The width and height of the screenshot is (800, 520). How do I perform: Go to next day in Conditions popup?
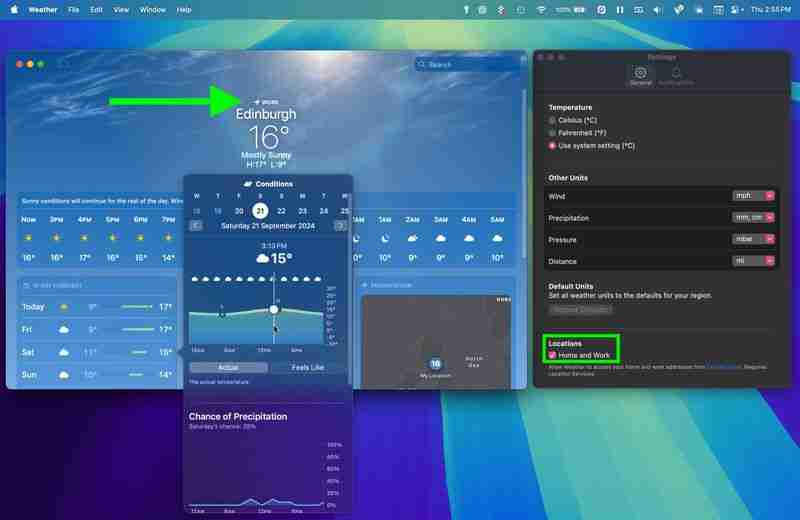coord(341,226)
